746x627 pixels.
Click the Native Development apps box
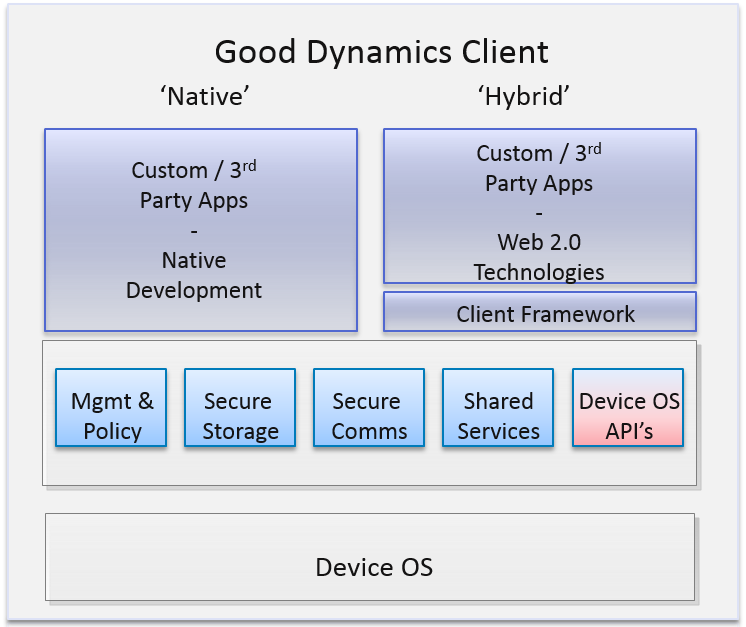[201, 230]
